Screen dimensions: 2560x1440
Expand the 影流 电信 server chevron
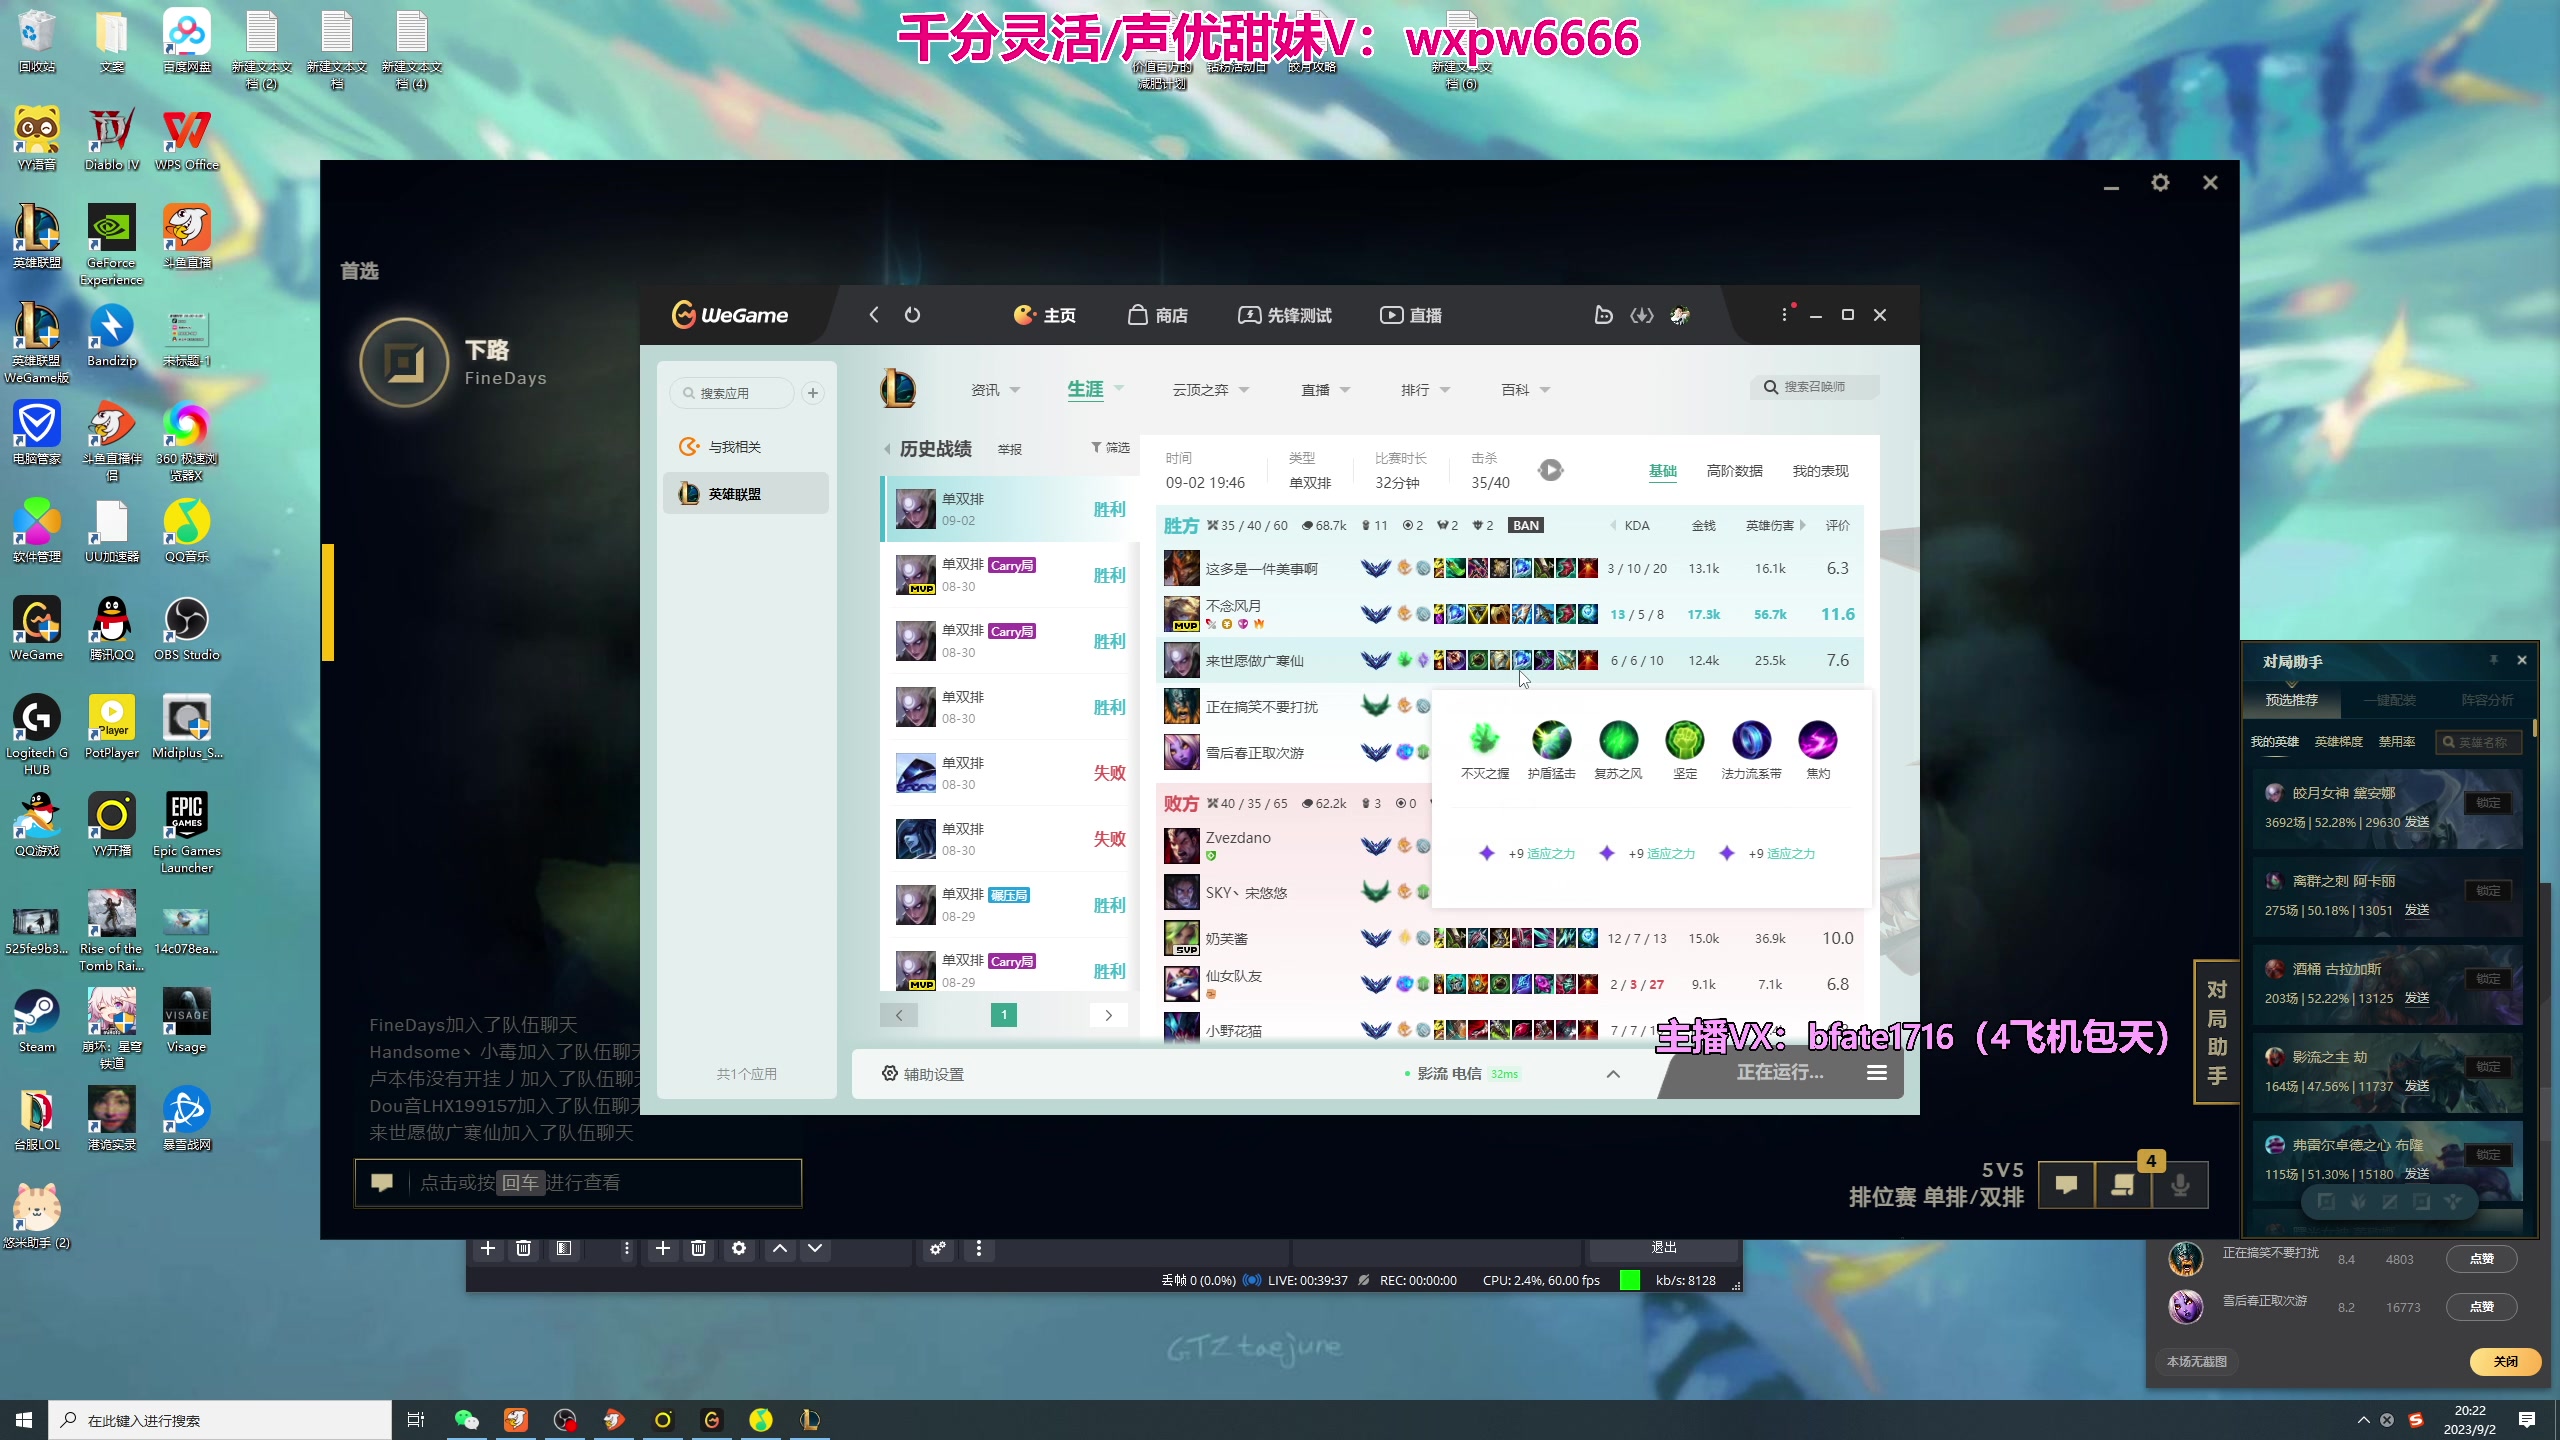point(1613,1074)
